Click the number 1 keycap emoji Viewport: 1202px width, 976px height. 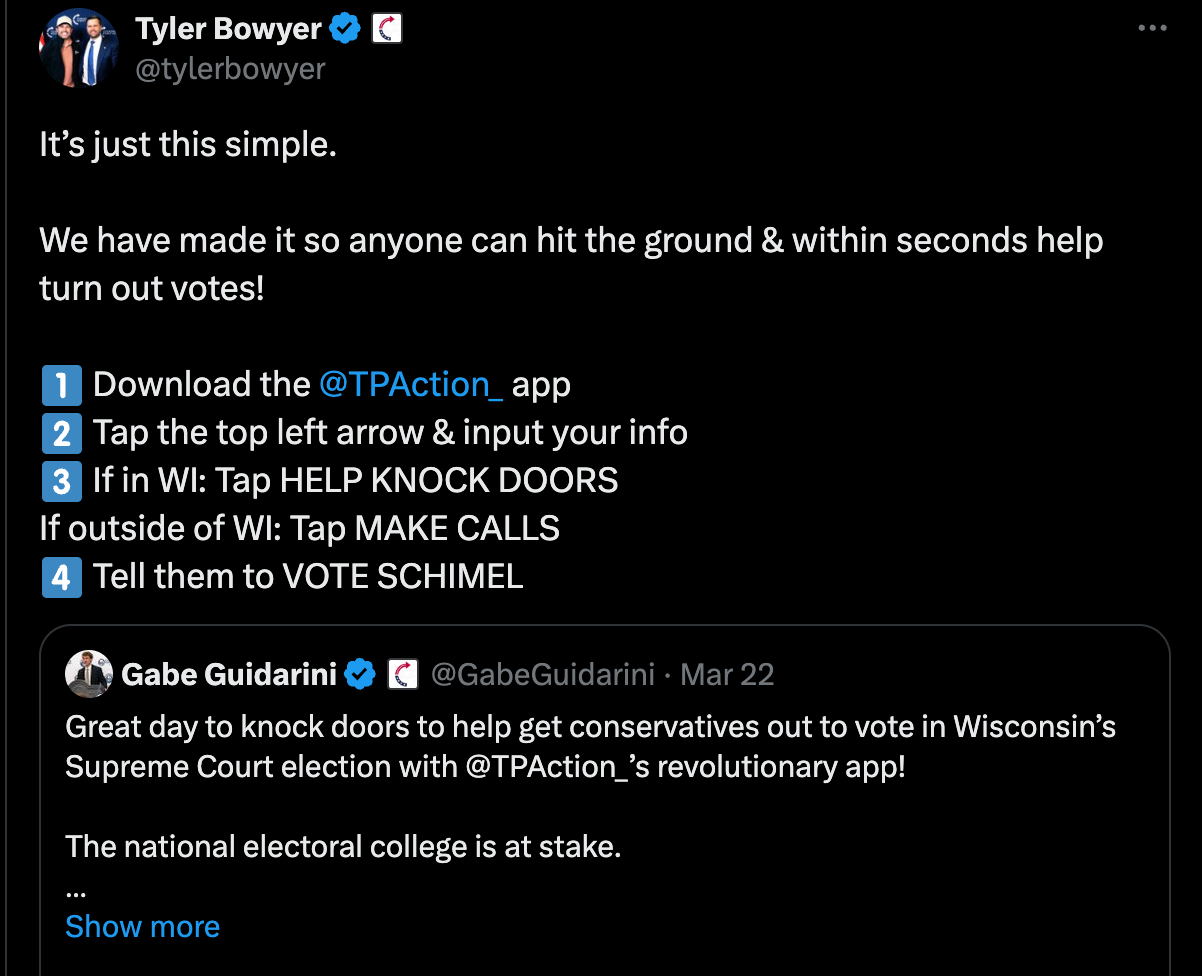pos(60,385)
